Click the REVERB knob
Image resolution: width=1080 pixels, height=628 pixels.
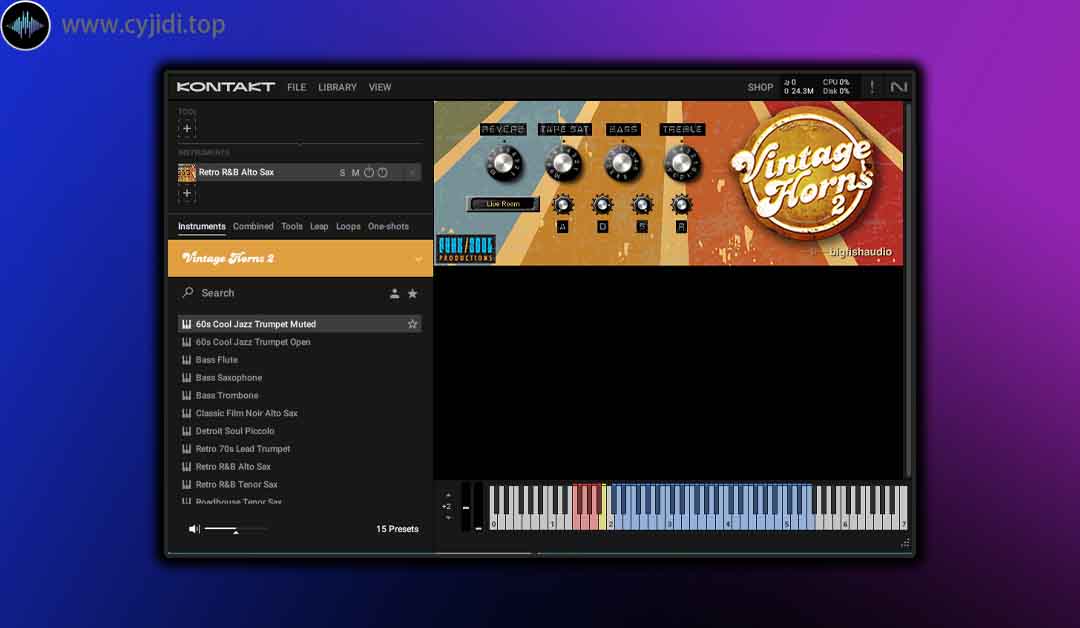(x=503, y=163)
